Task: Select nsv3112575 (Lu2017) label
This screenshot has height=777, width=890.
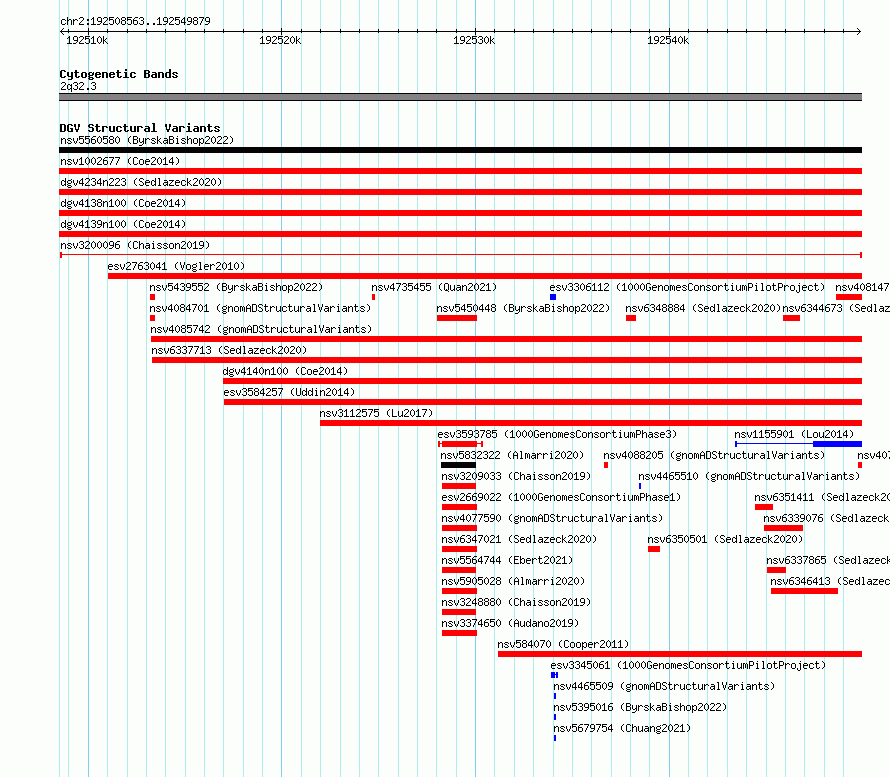Action: (376, 413)
